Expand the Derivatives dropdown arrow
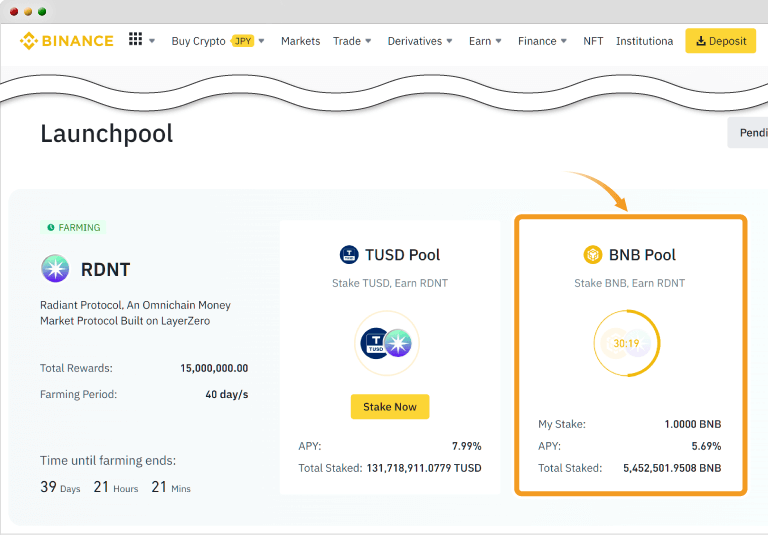The height and width of the screenshot is (535, 768). (x=449, y=41)
